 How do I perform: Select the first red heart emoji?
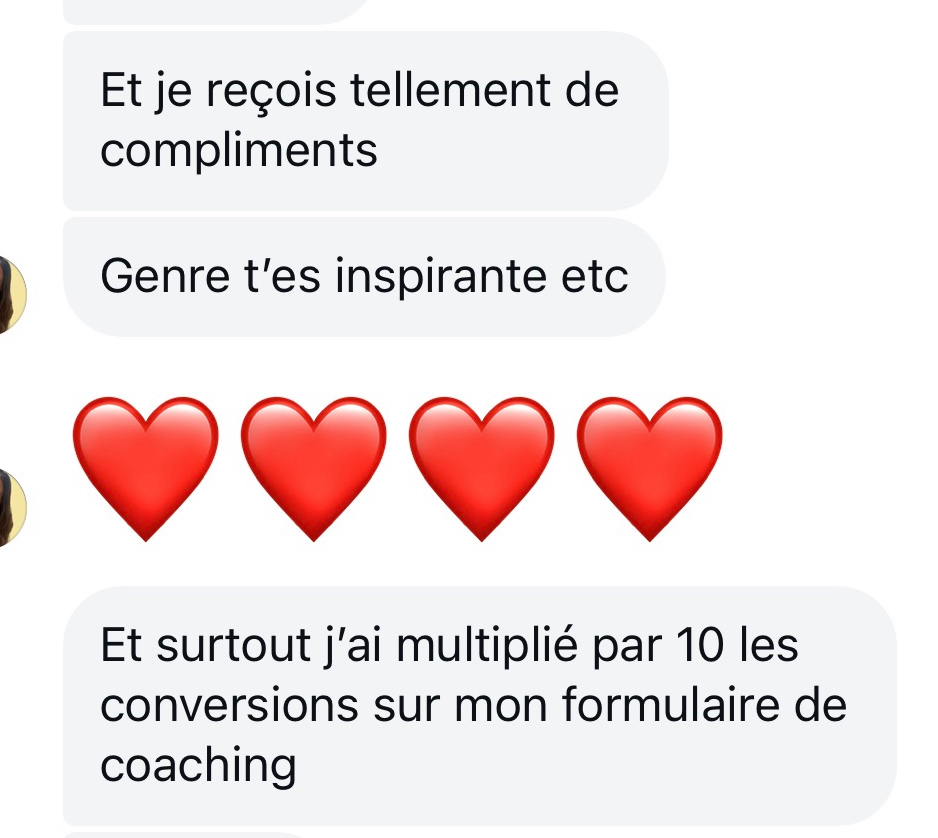(146, 468)
